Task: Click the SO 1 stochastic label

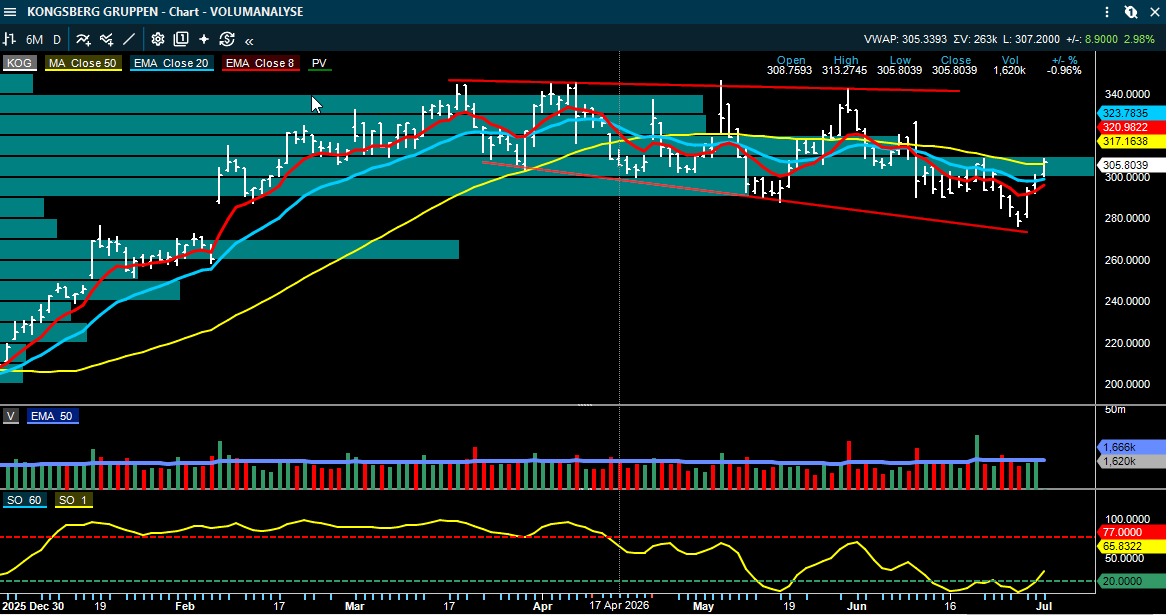Action: coord(73,500)
